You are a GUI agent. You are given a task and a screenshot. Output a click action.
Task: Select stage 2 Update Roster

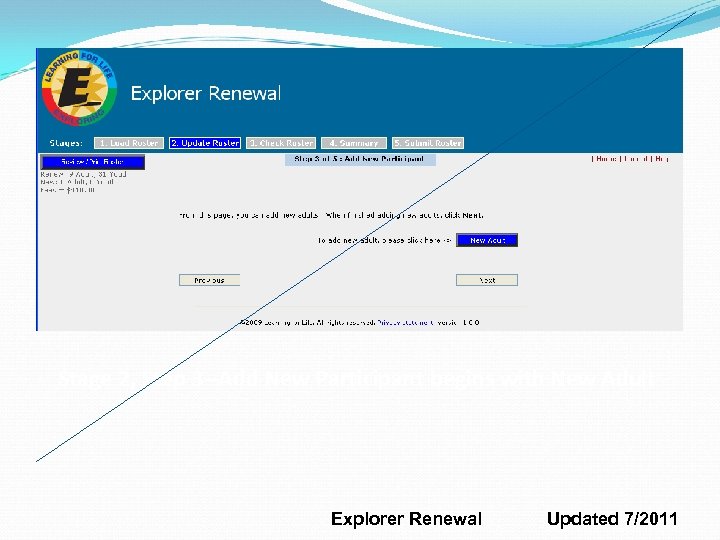click(x=205, y=143)
